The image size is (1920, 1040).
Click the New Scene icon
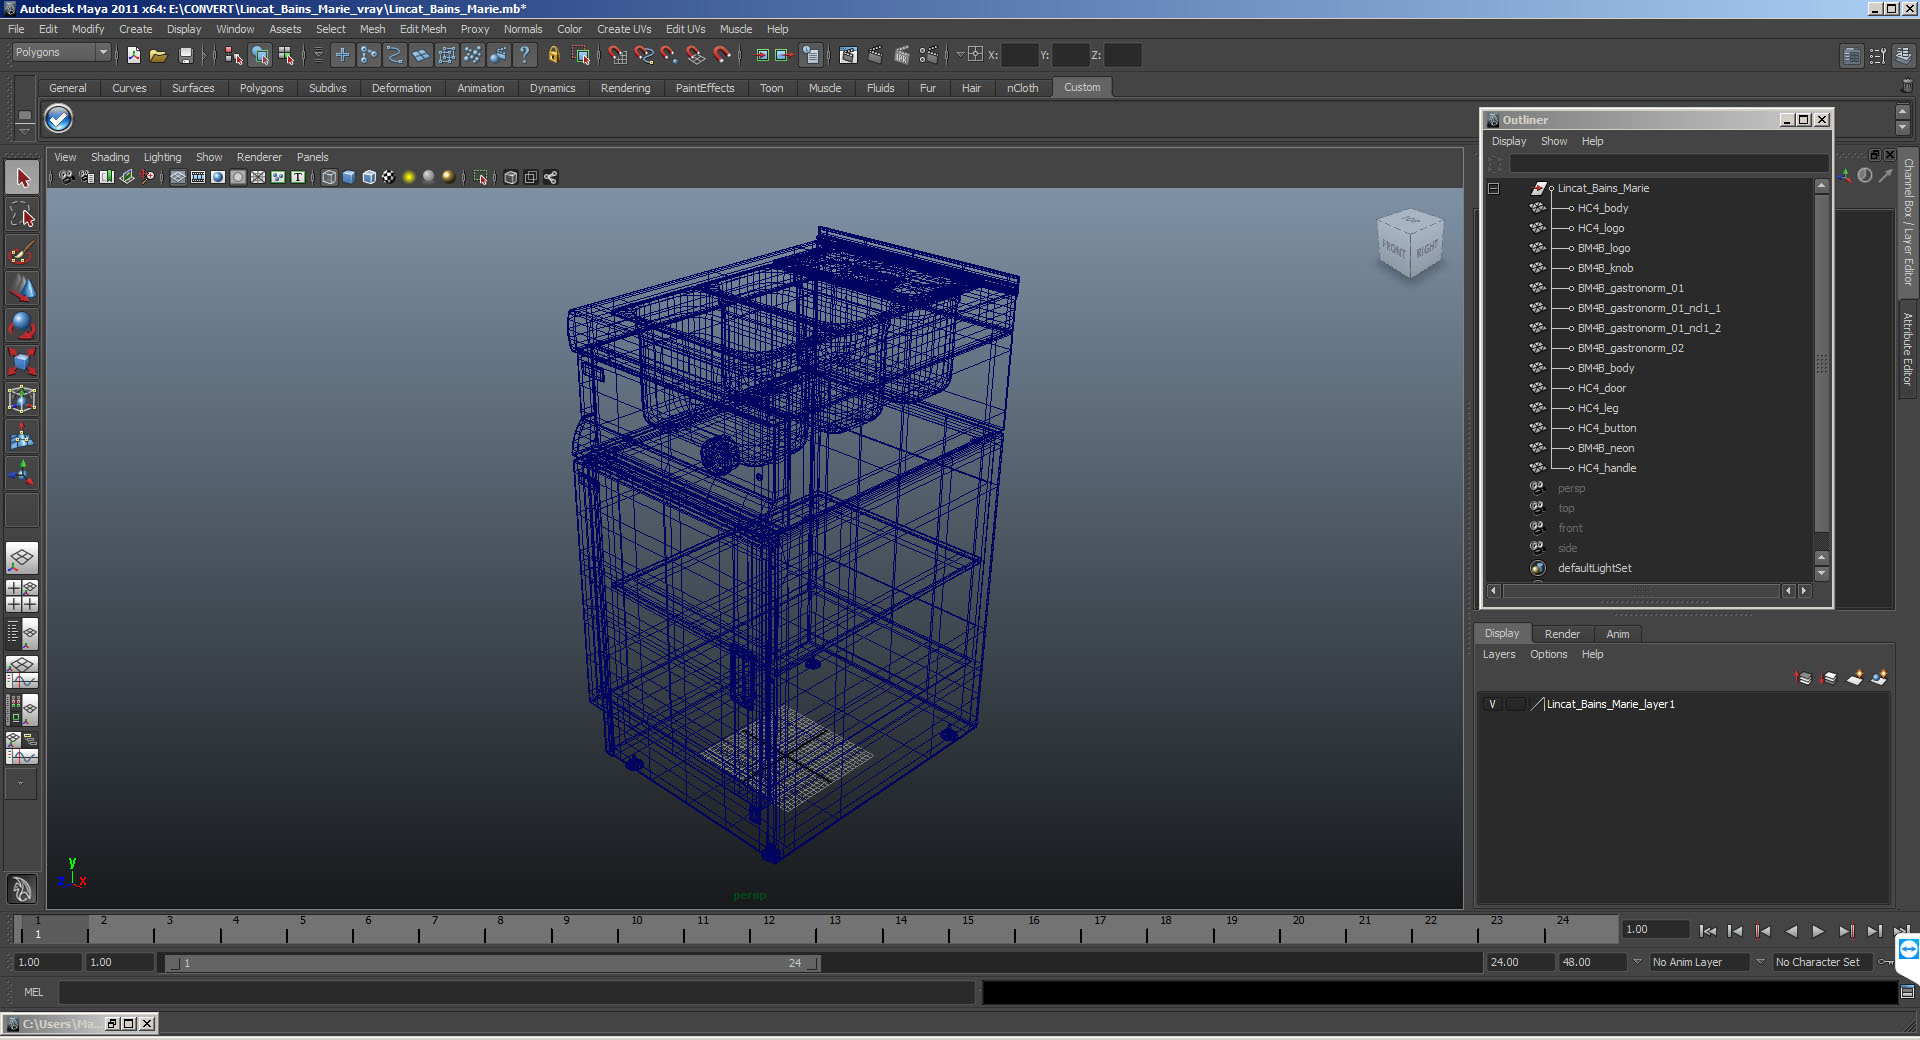[x=133, y=55]
